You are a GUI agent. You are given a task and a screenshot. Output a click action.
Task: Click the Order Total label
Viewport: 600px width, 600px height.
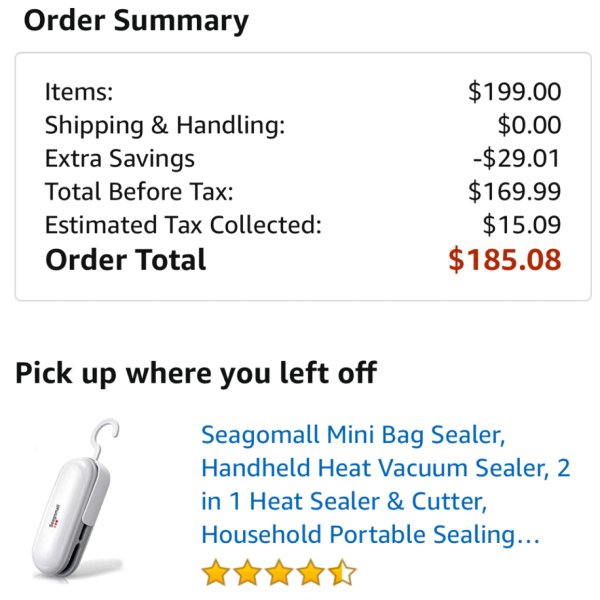(x=126, y=260)
